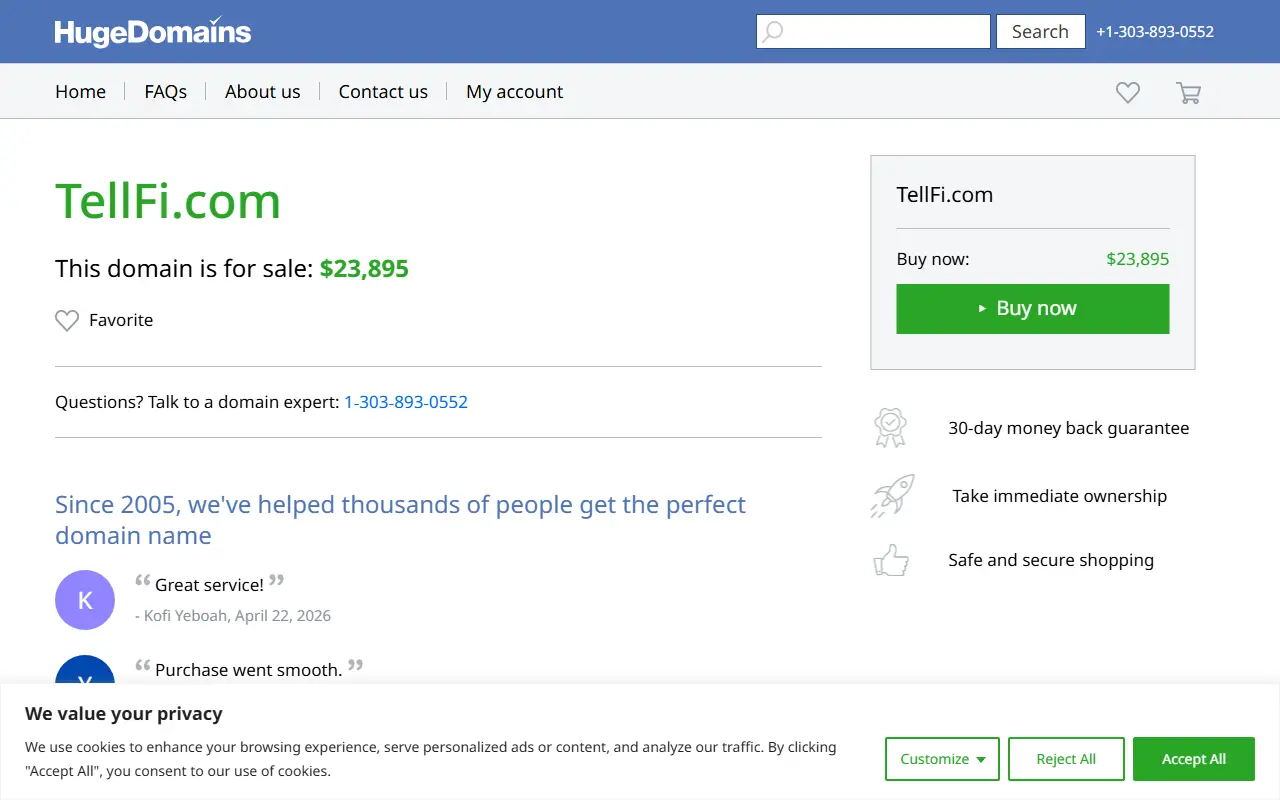Open the About us page
Image resolution: width=1280 pixels, height=800 pixels.
[262, 91]
